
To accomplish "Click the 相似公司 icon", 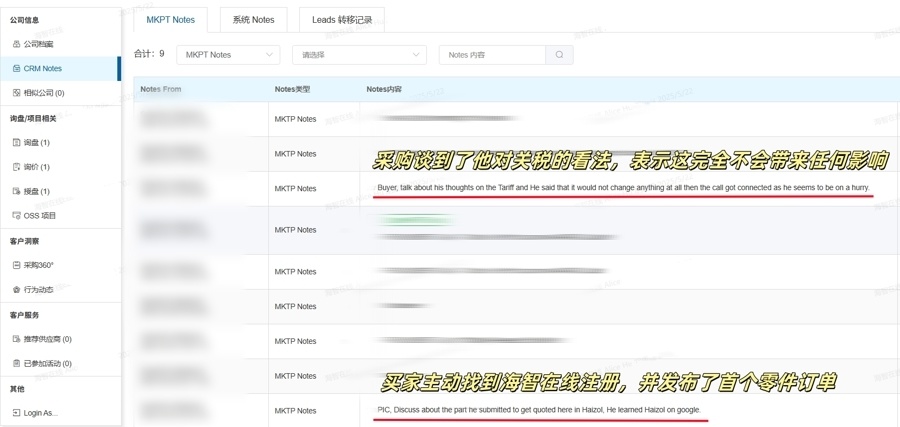I will (x=16, y=93).
